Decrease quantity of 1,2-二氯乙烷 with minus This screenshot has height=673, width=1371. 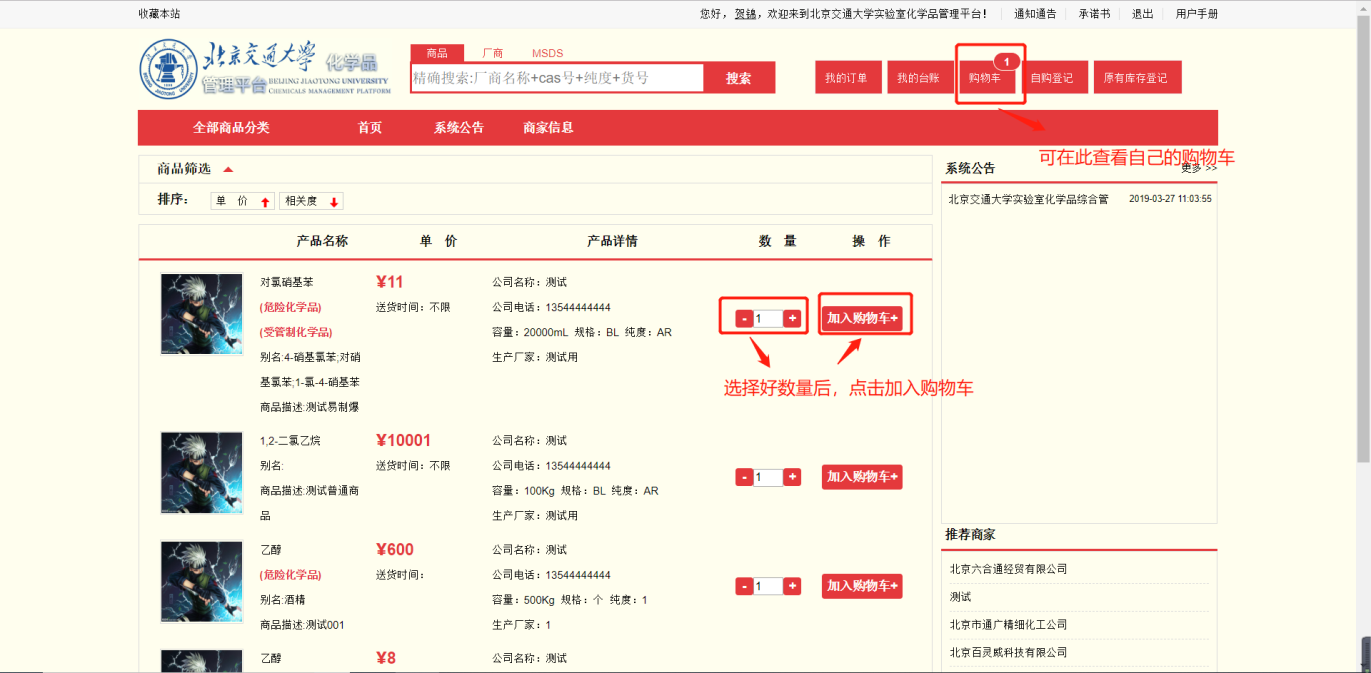(744, 477)
